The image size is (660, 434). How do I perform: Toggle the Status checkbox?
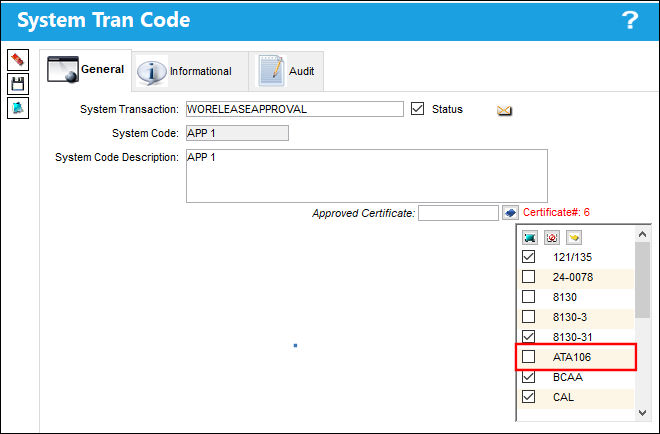point(418,109)
